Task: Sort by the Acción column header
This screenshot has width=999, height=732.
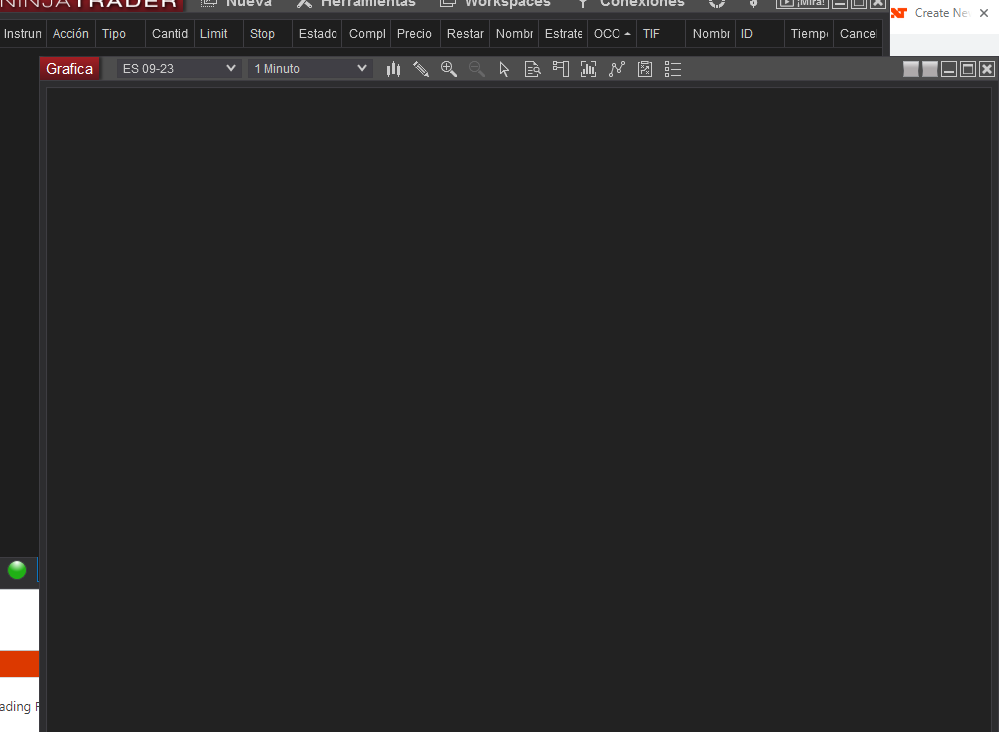Action: click(71, 34)
